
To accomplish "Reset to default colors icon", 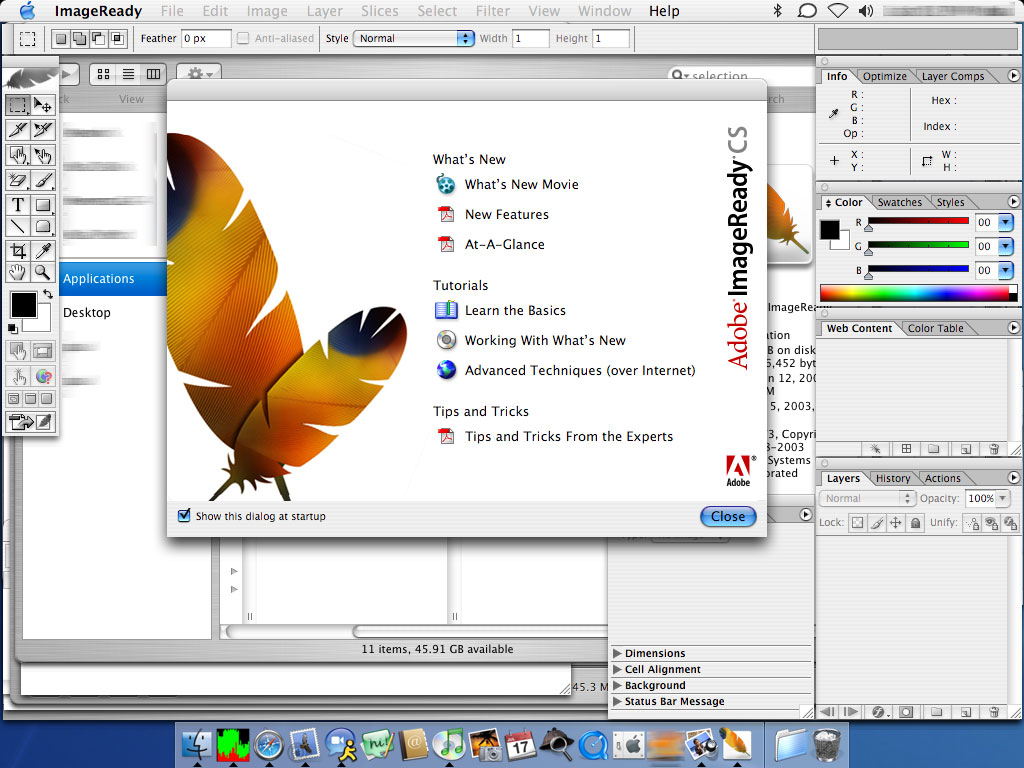I will tap(12, 328).
